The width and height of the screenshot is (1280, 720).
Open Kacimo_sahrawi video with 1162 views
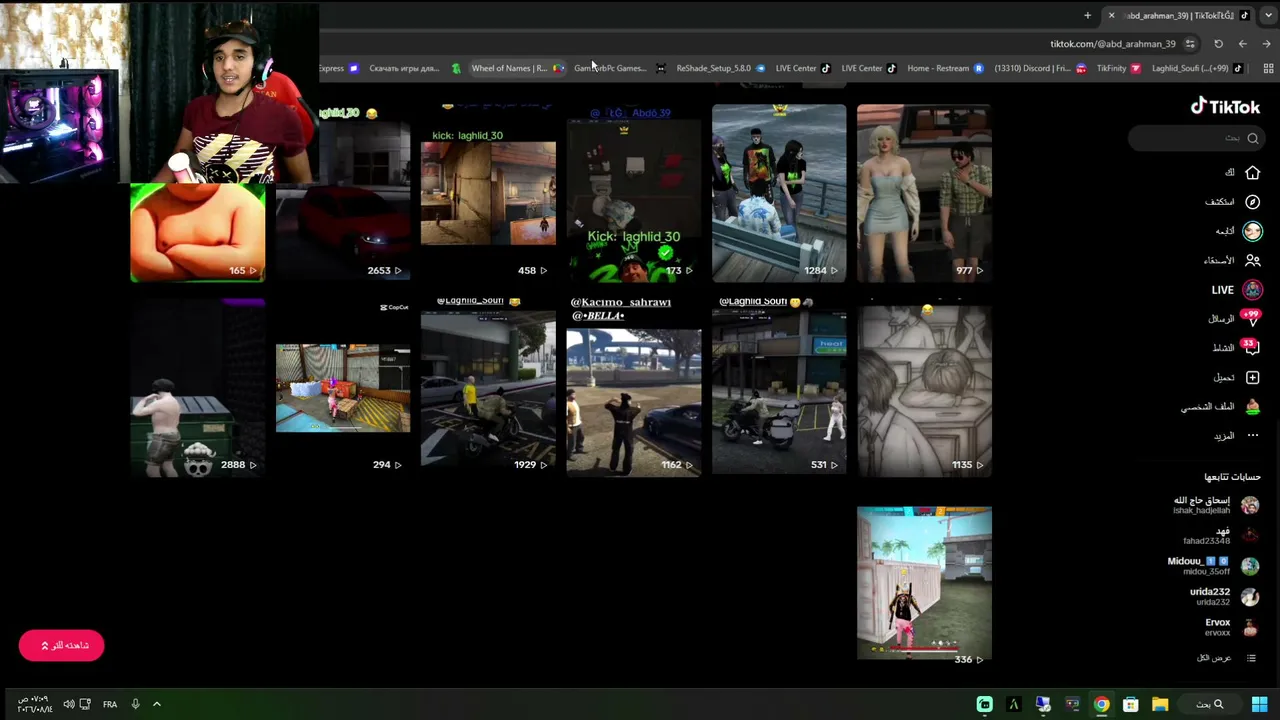(633, 387)
